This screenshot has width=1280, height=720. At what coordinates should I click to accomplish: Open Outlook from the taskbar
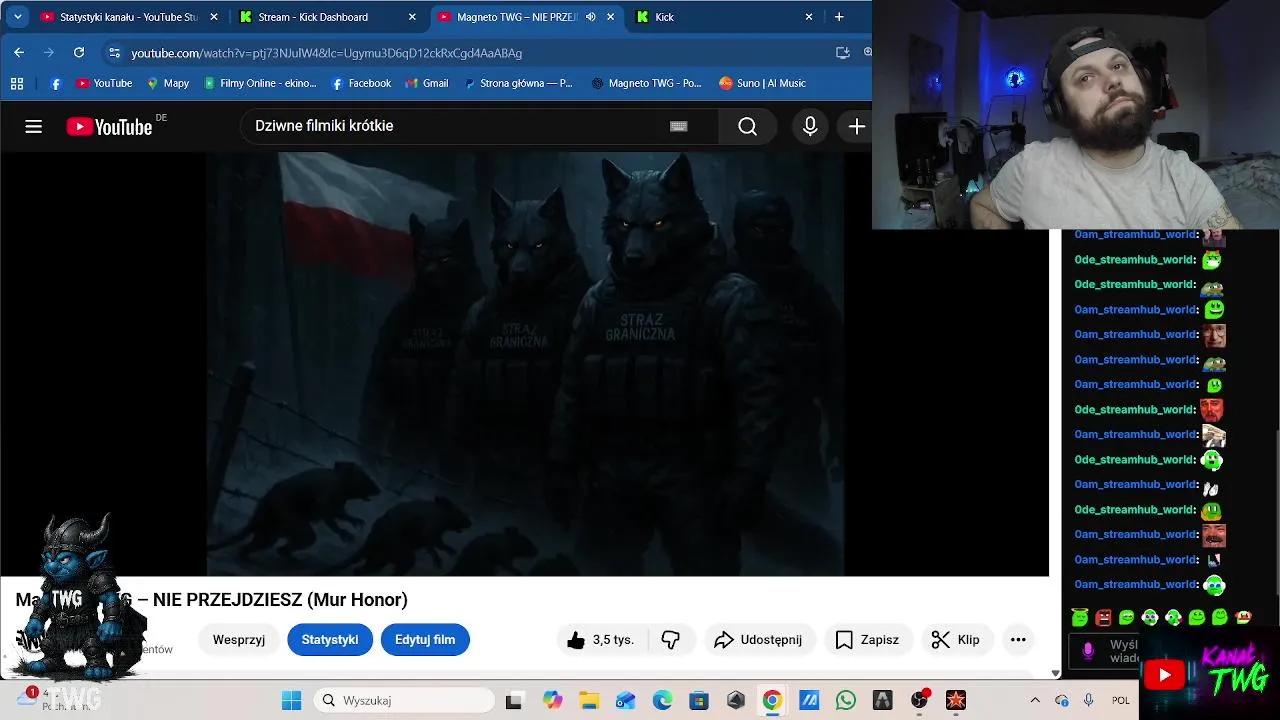(626, 701)
